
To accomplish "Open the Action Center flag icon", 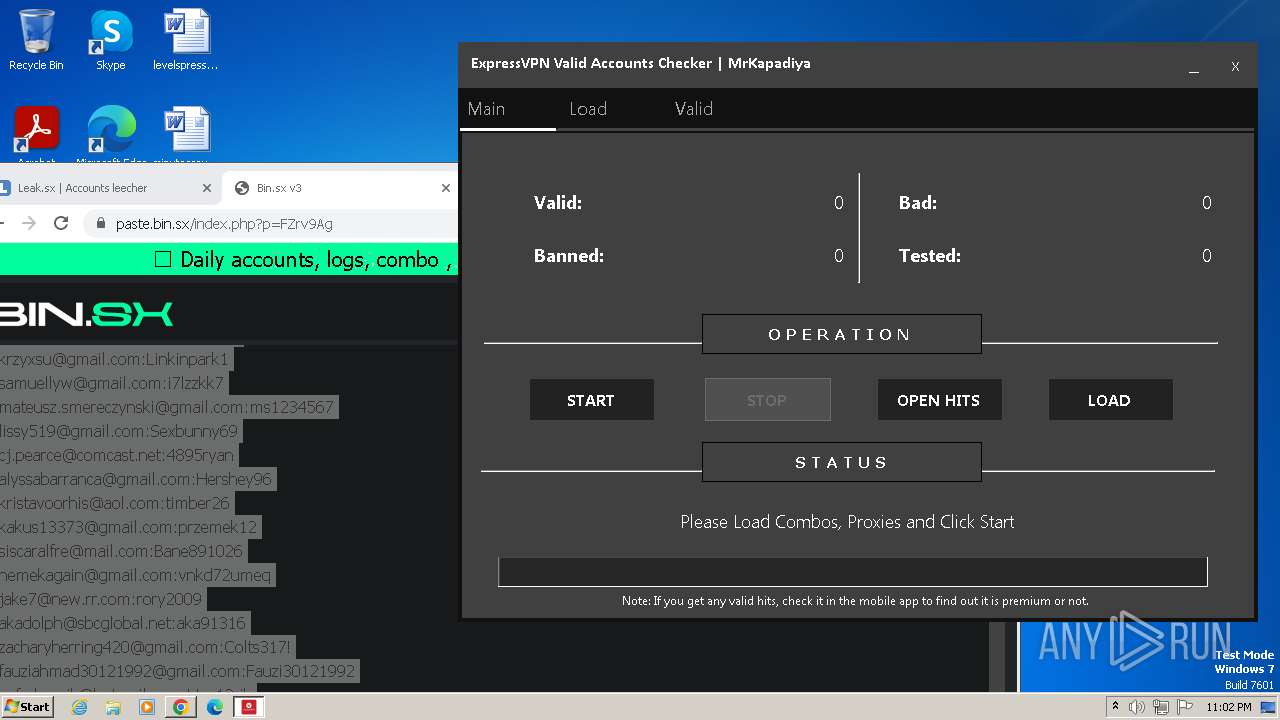I will 1183,707.
